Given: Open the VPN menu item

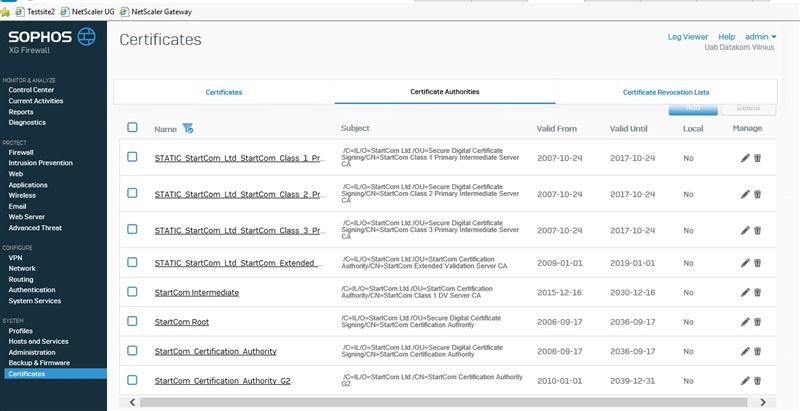Looking at the screenshot, I should pos(15,258).
